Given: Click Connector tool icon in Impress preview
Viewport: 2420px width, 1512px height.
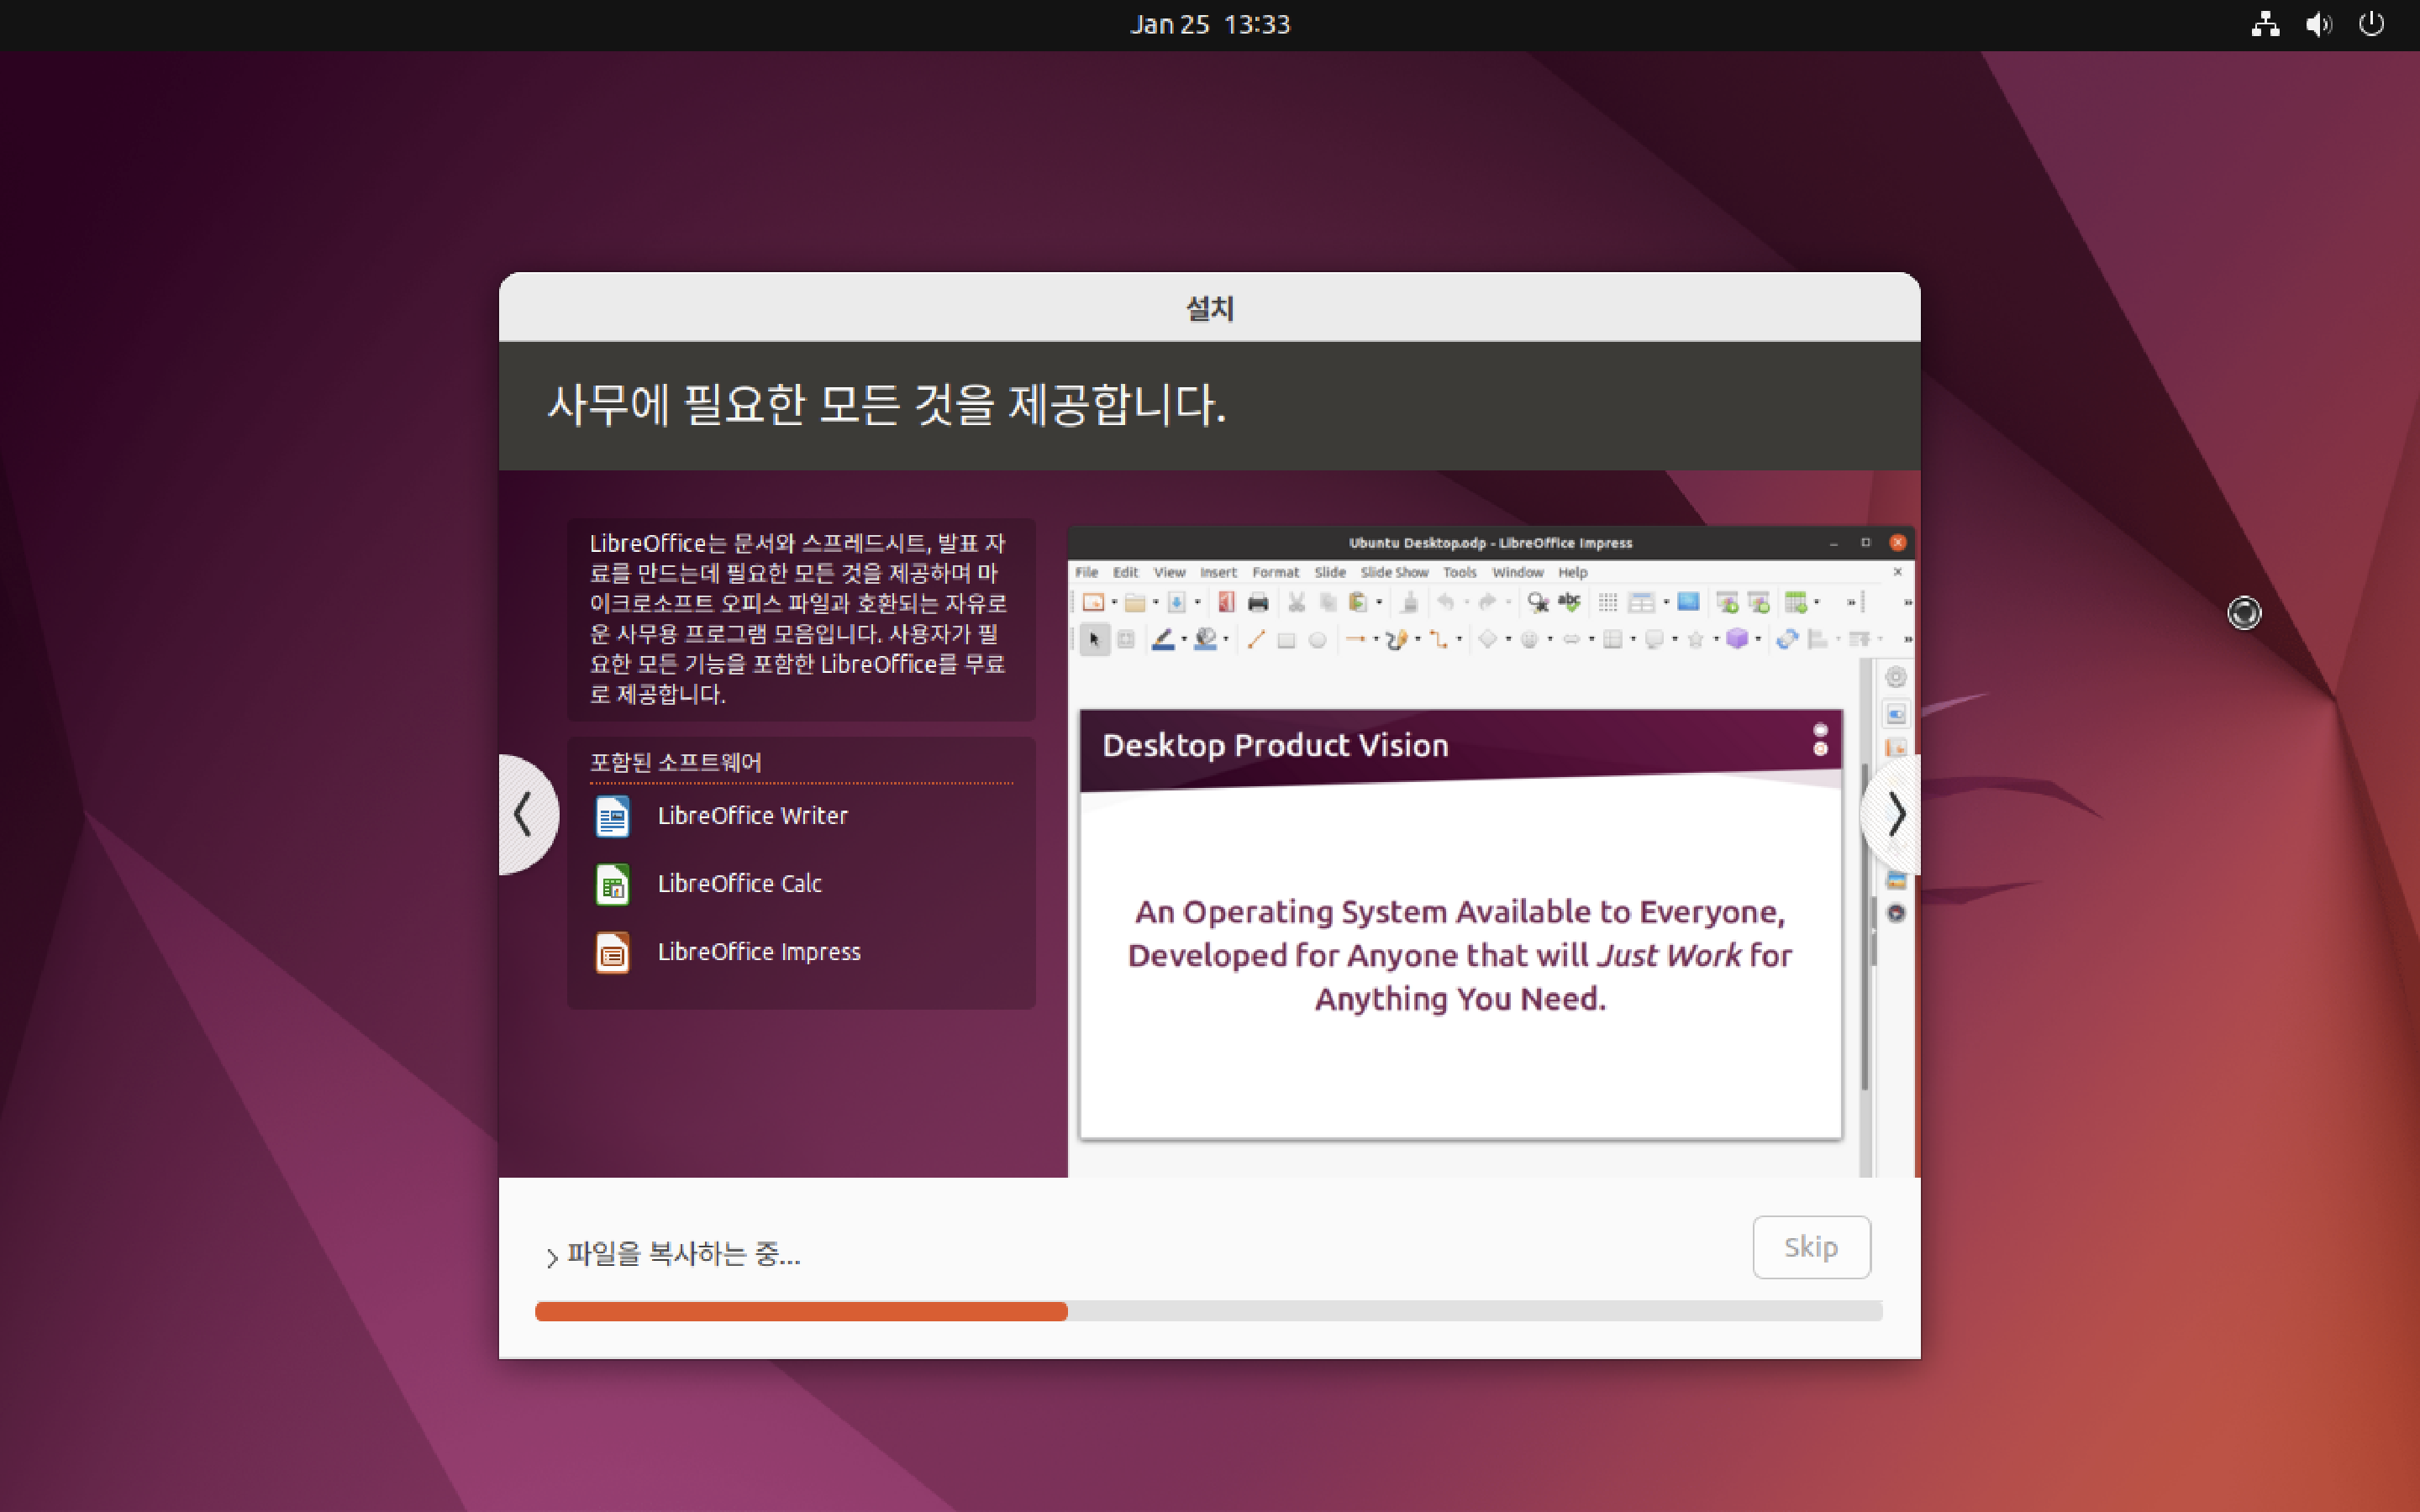Looking at the screenshot, I should tap(1438, 639).
